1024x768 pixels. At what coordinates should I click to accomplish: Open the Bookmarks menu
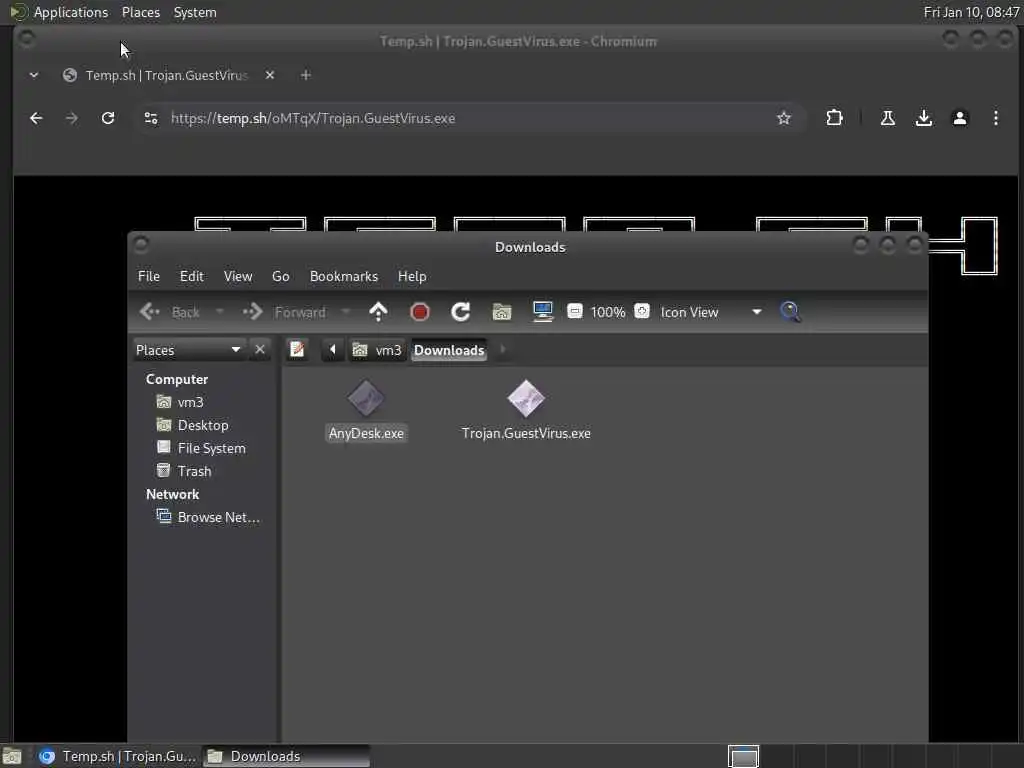click(344, 276)
